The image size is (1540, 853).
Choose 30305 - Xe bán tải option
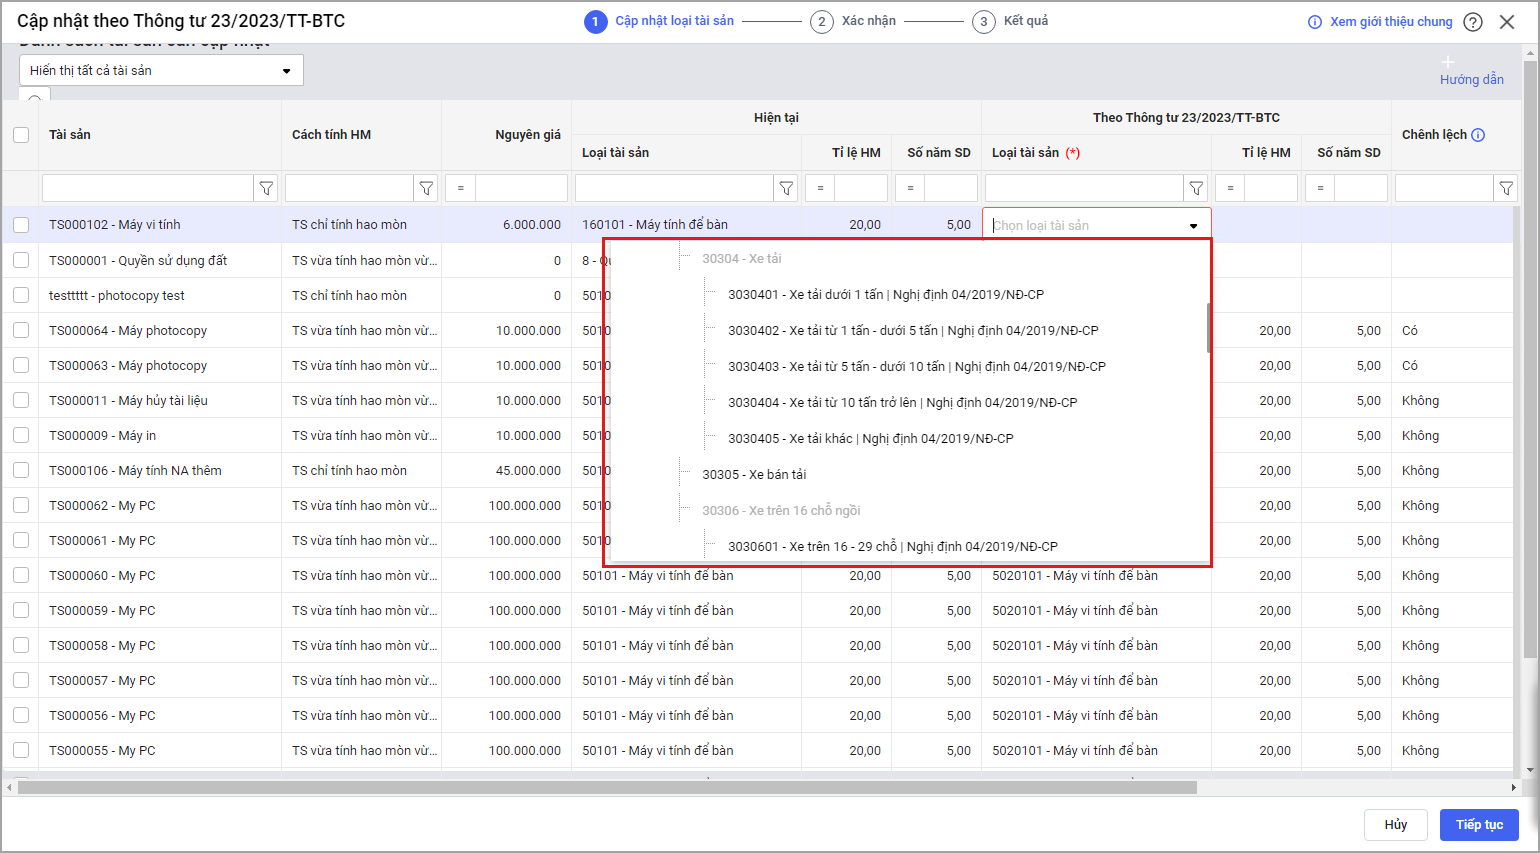coord(754,475)
